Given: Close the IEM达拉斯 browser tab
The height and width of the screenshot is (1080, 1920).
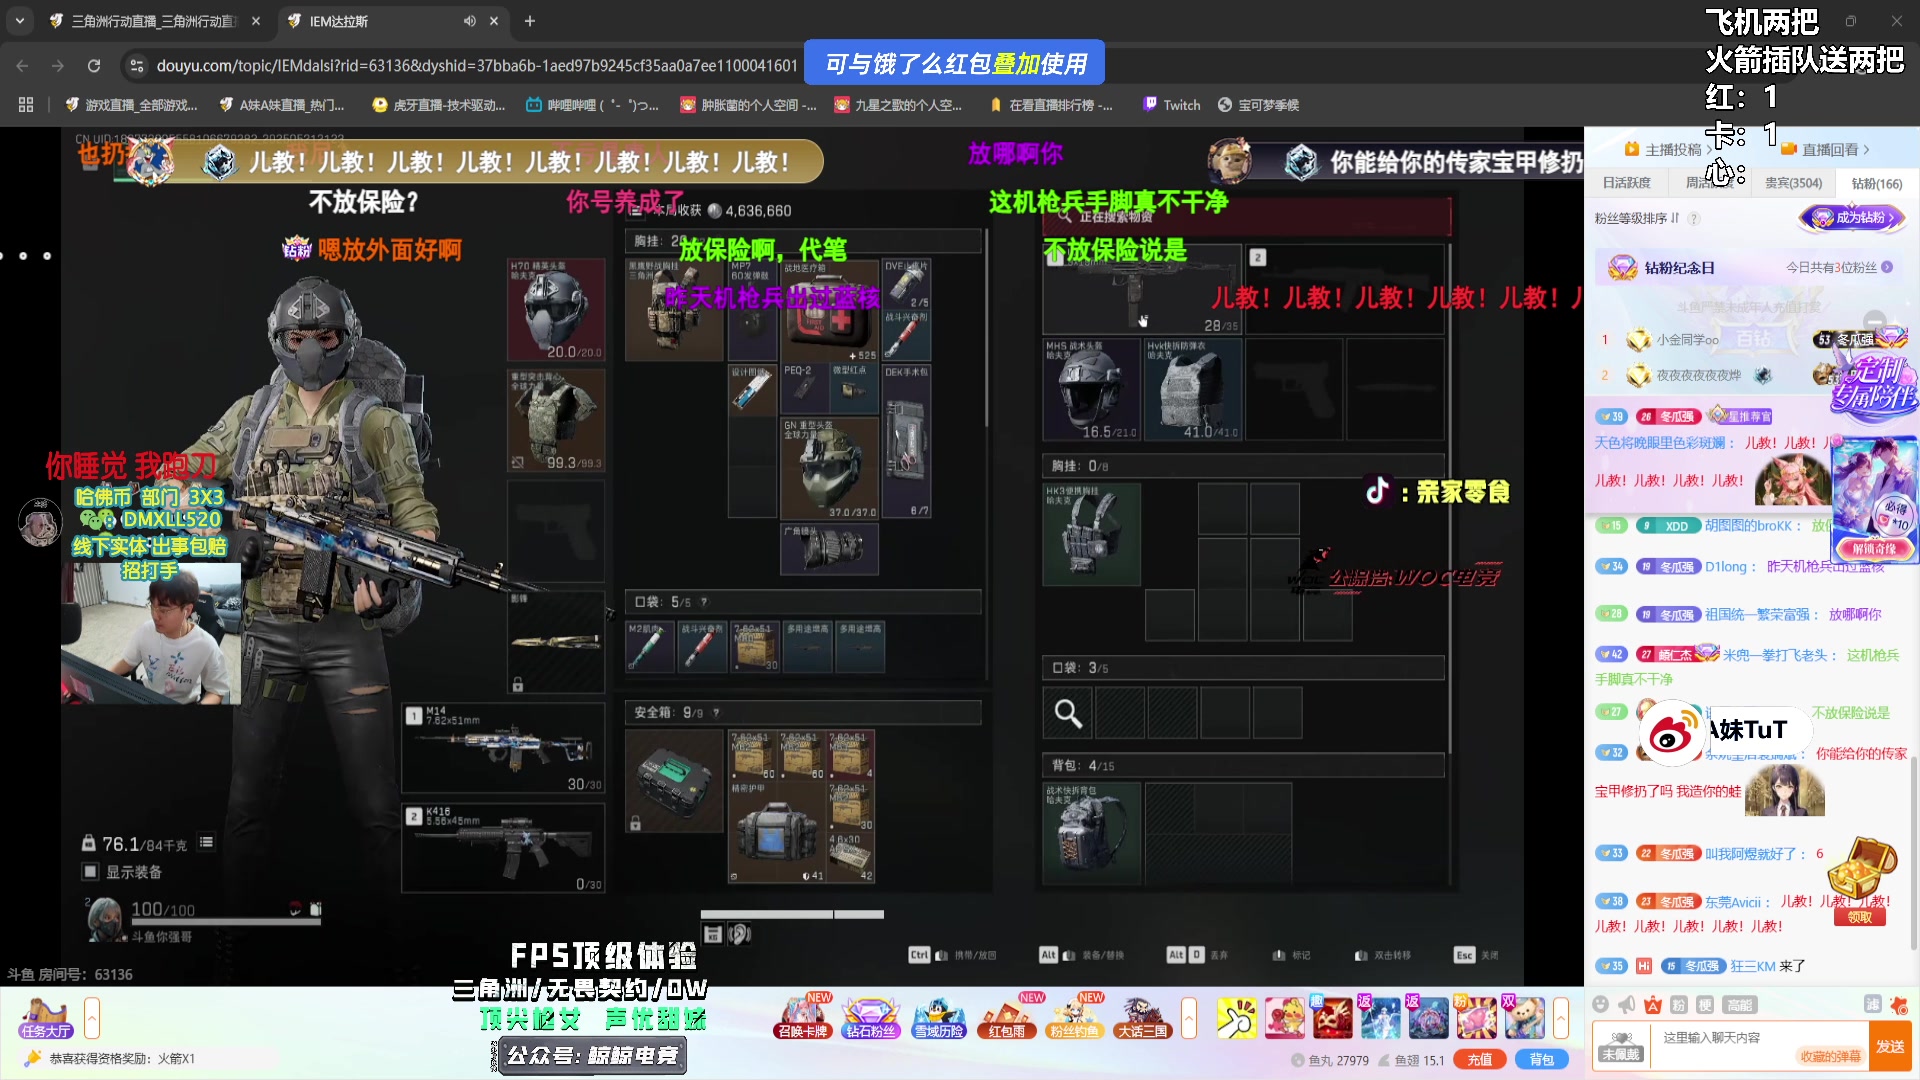Looking at the screenshot, I should (494, 21).
